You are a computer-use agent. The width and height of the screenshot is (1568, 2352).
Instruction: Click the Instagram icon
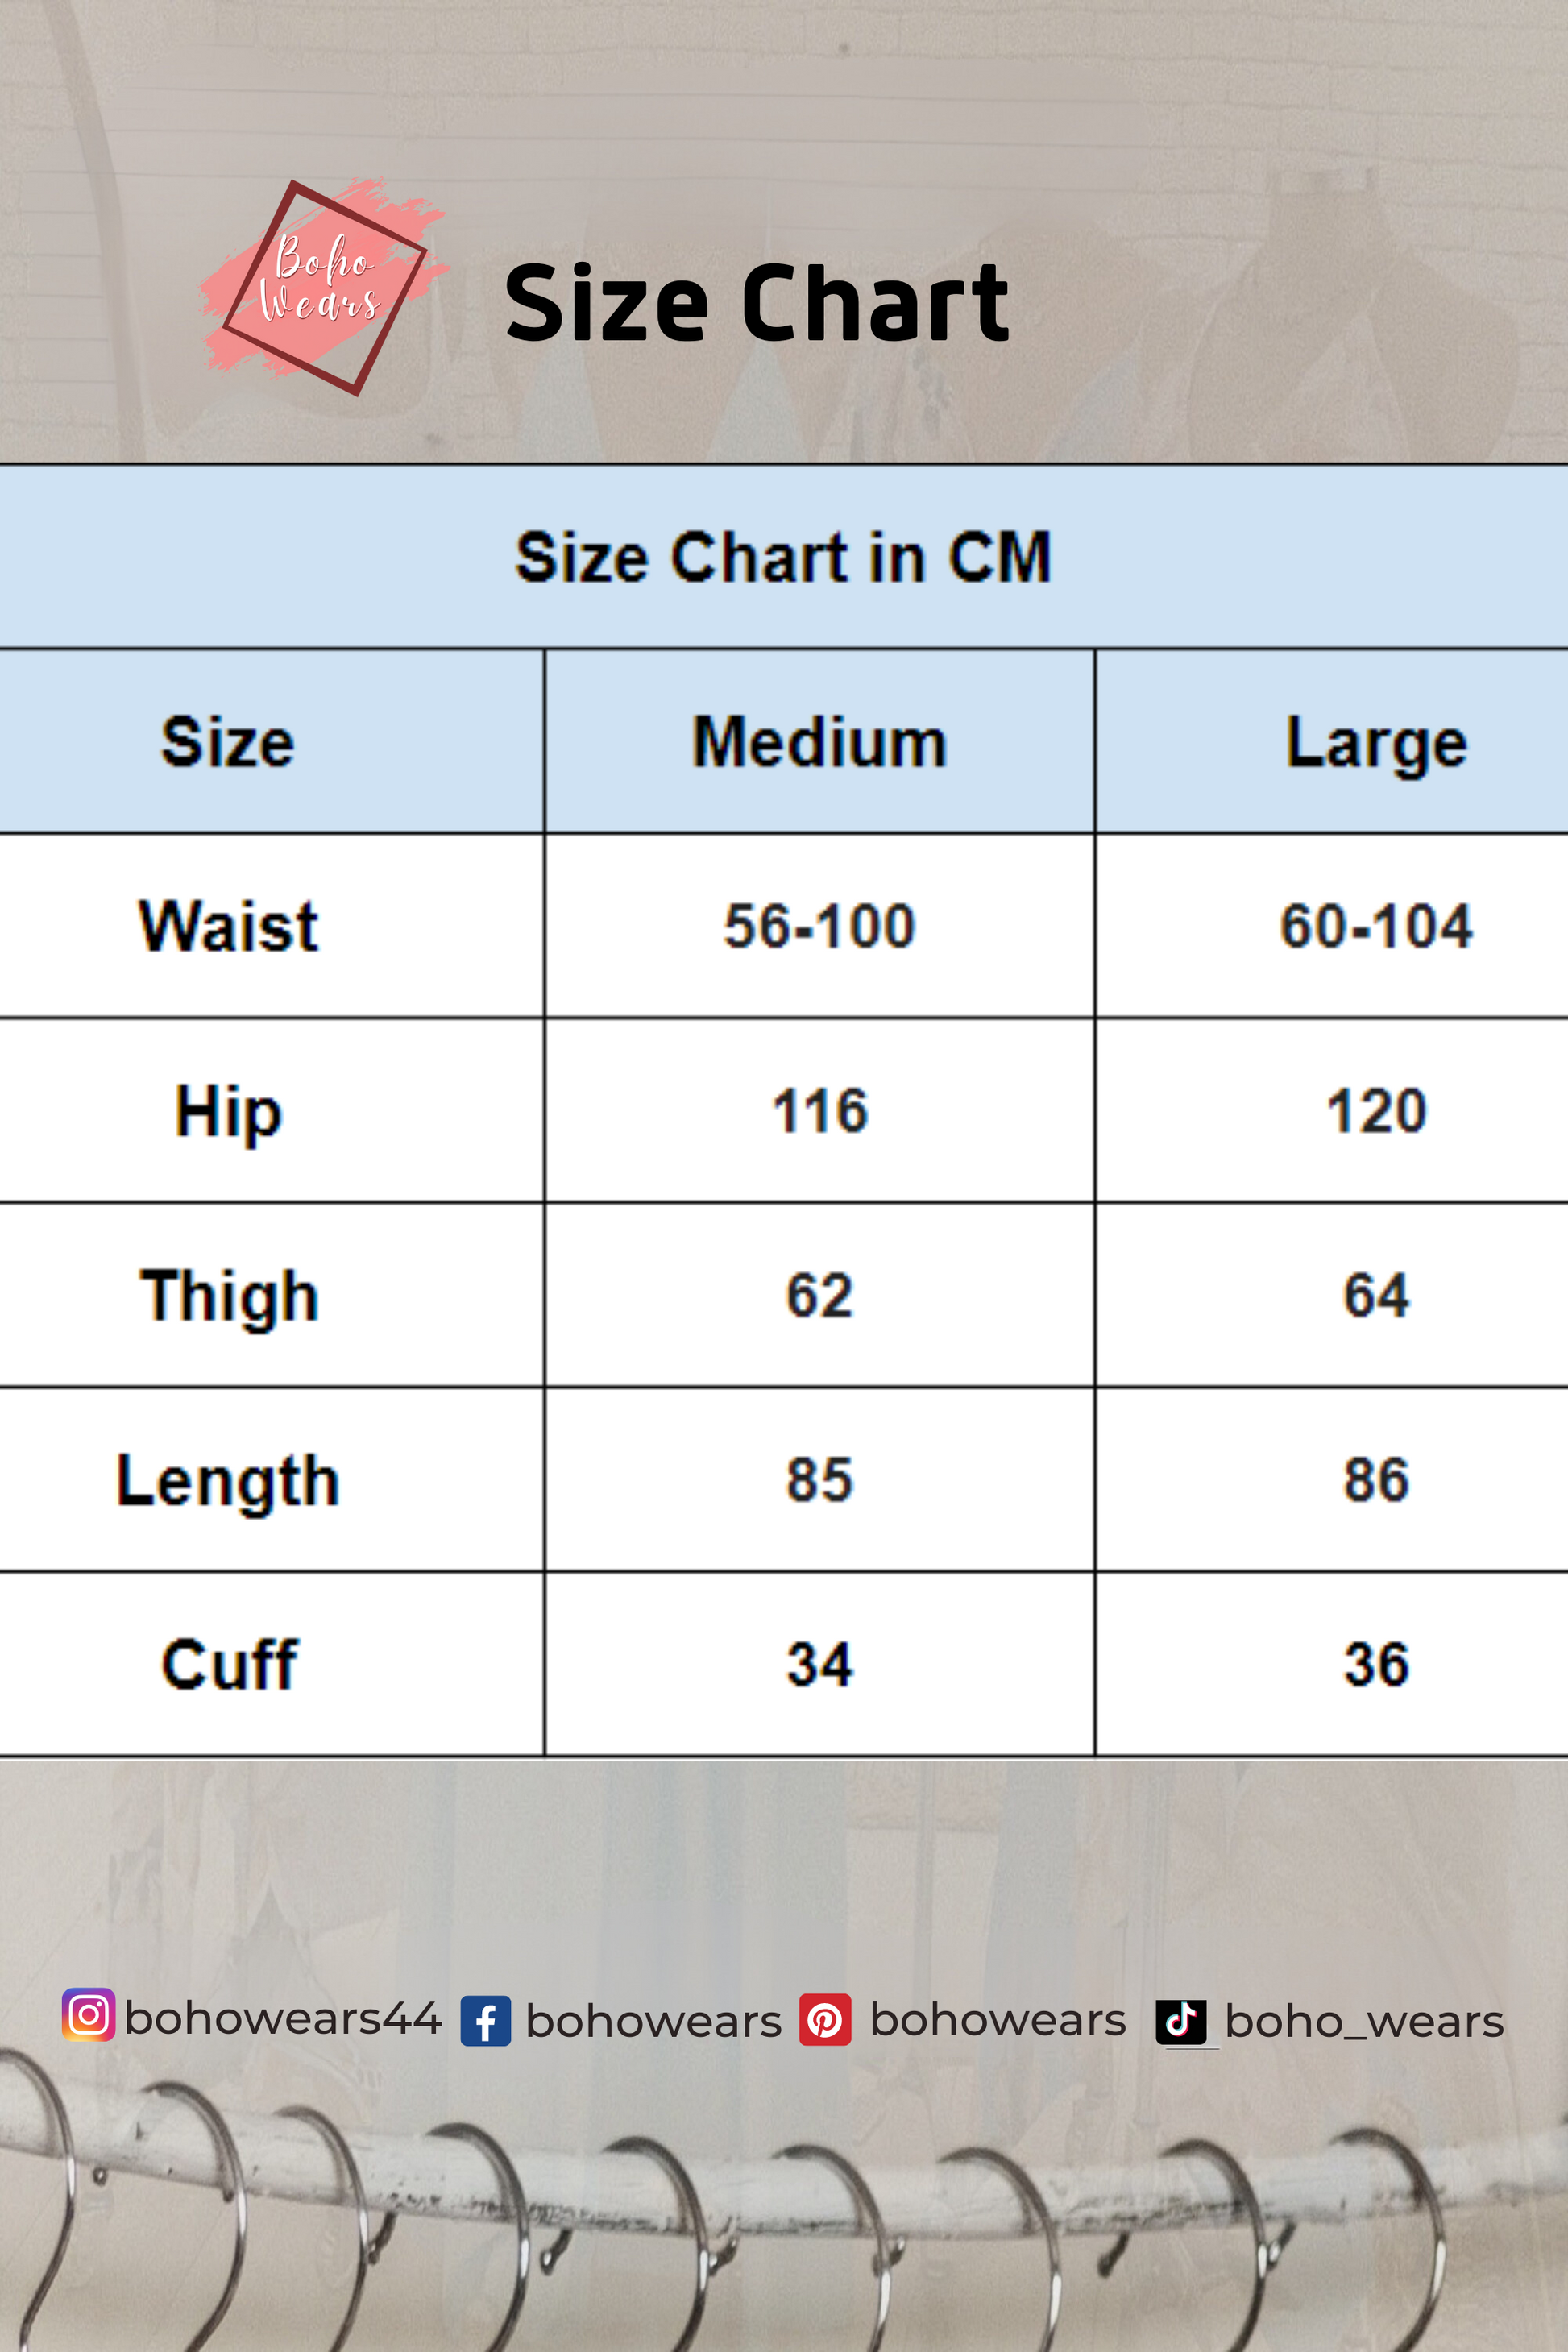point(88,2015)
